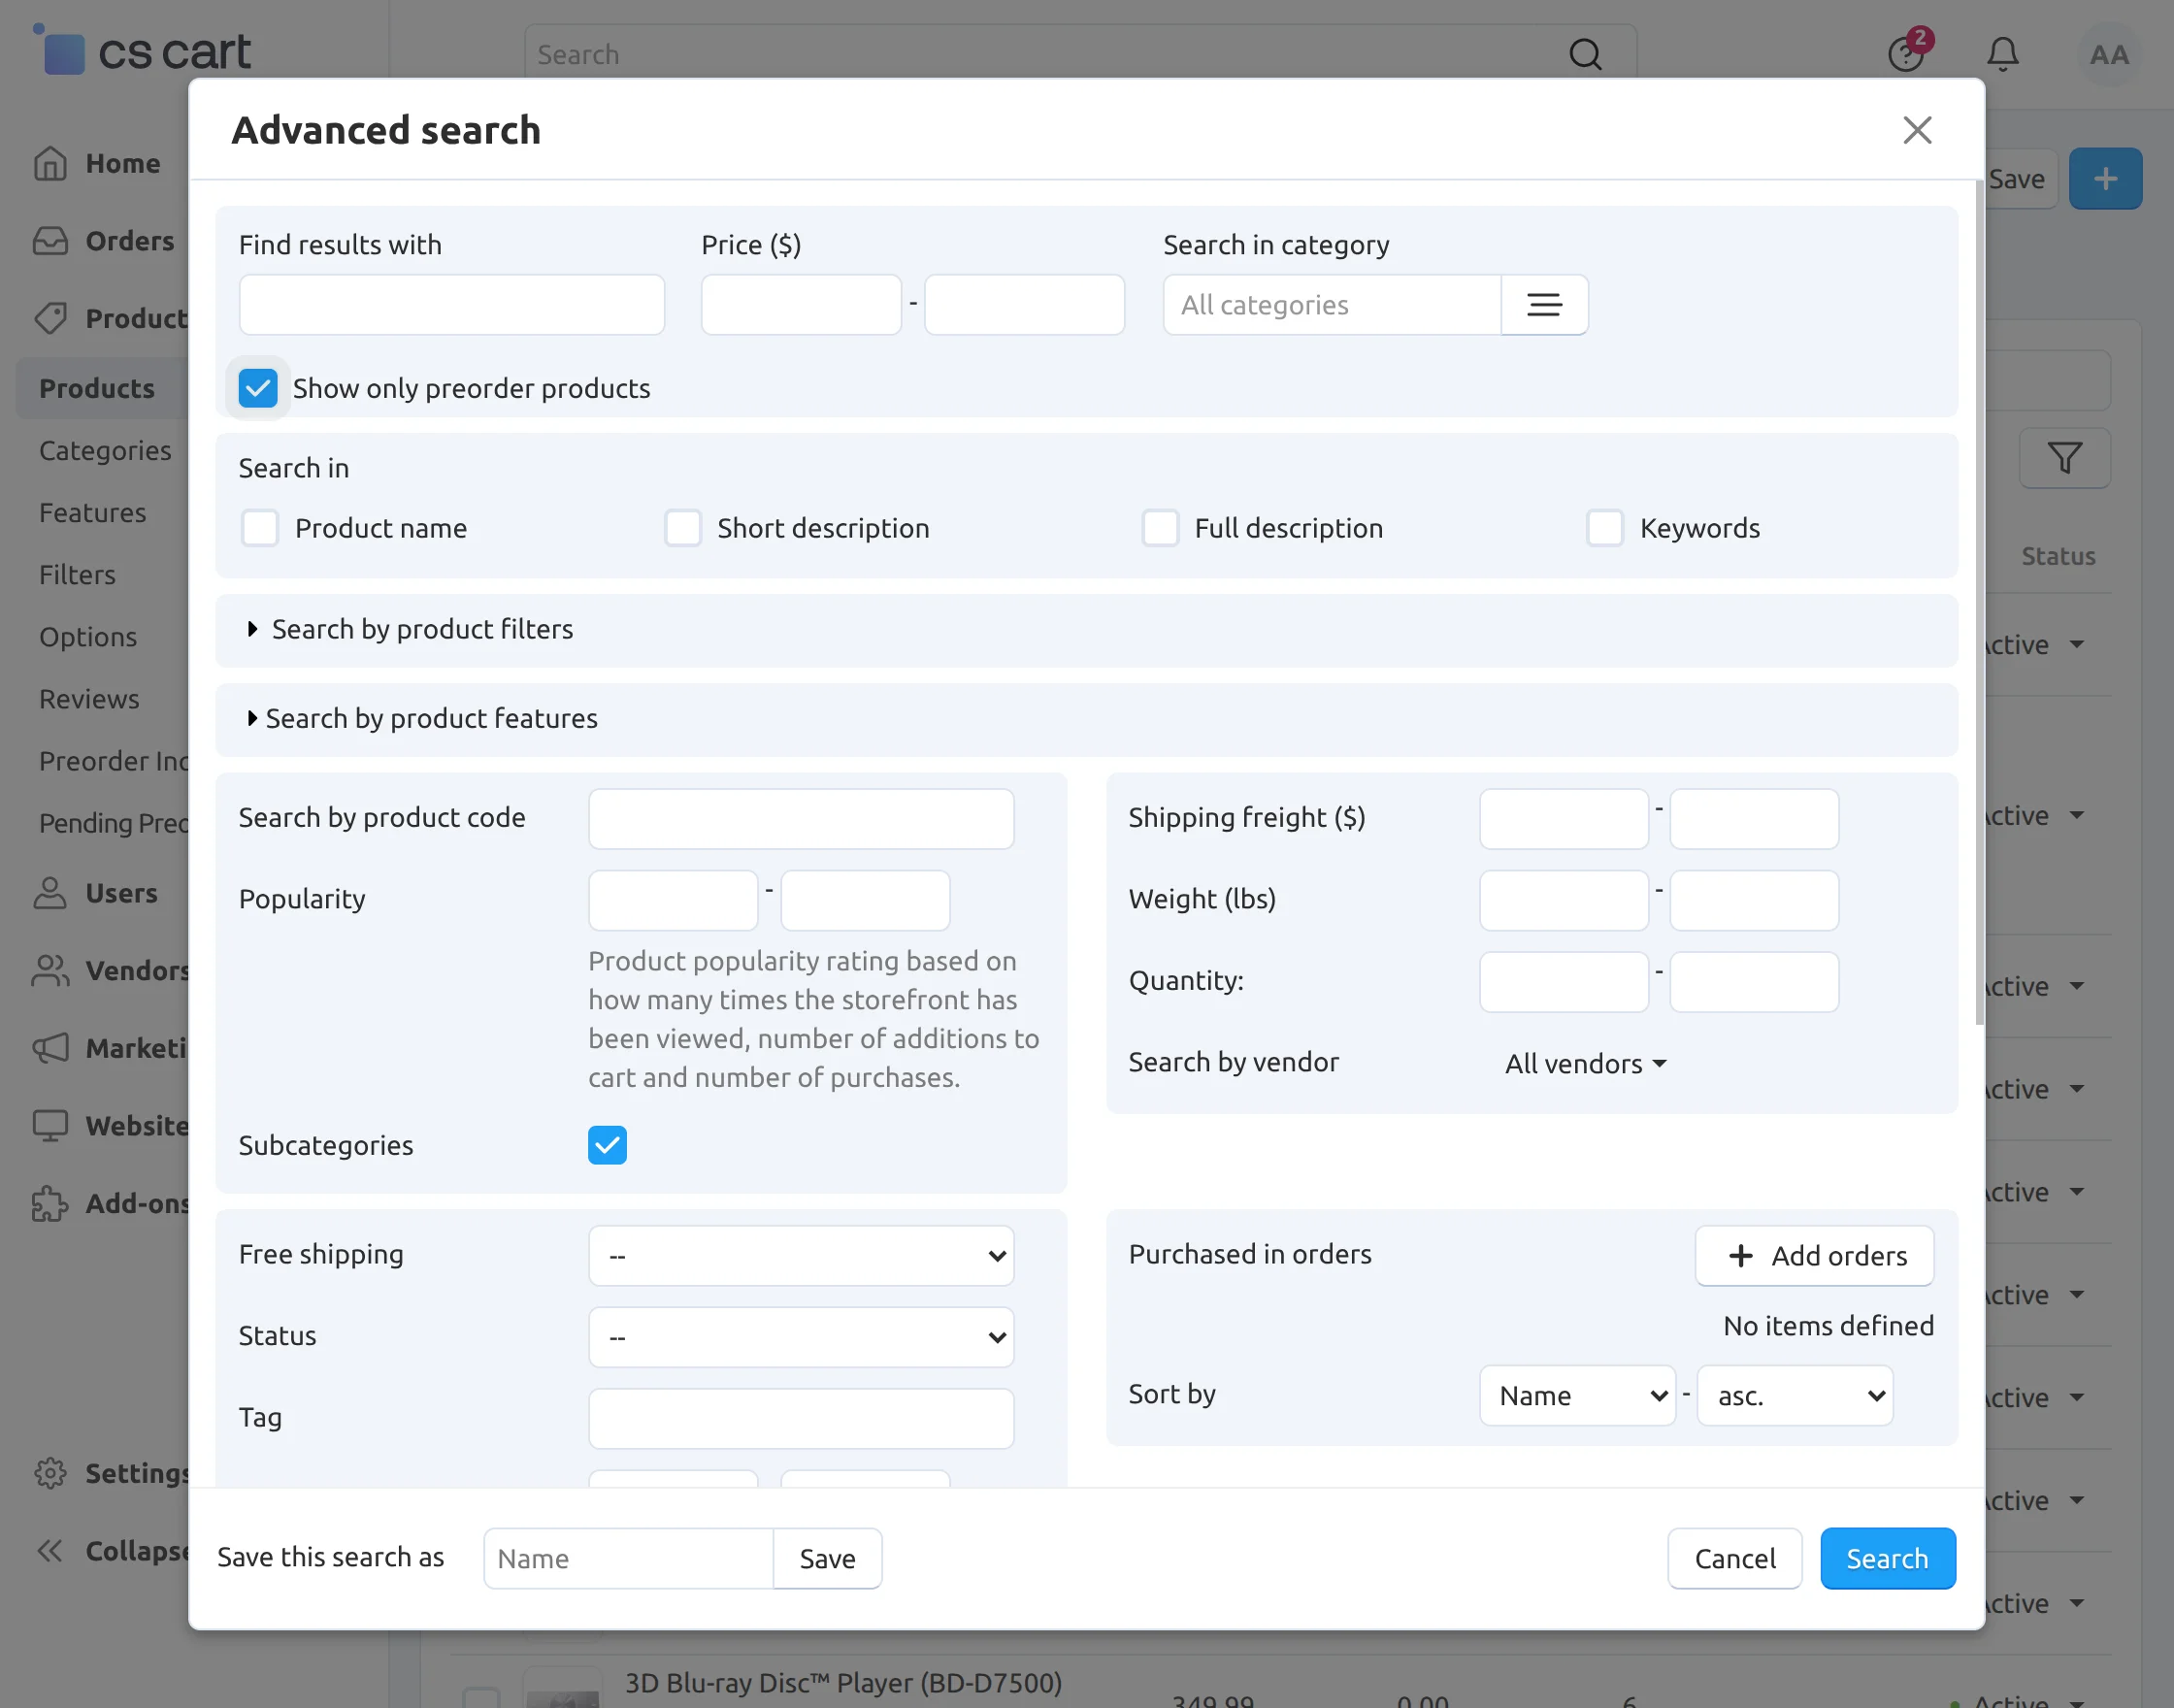
Task: Enable the Product name checkbox
Action: point(260,528)
